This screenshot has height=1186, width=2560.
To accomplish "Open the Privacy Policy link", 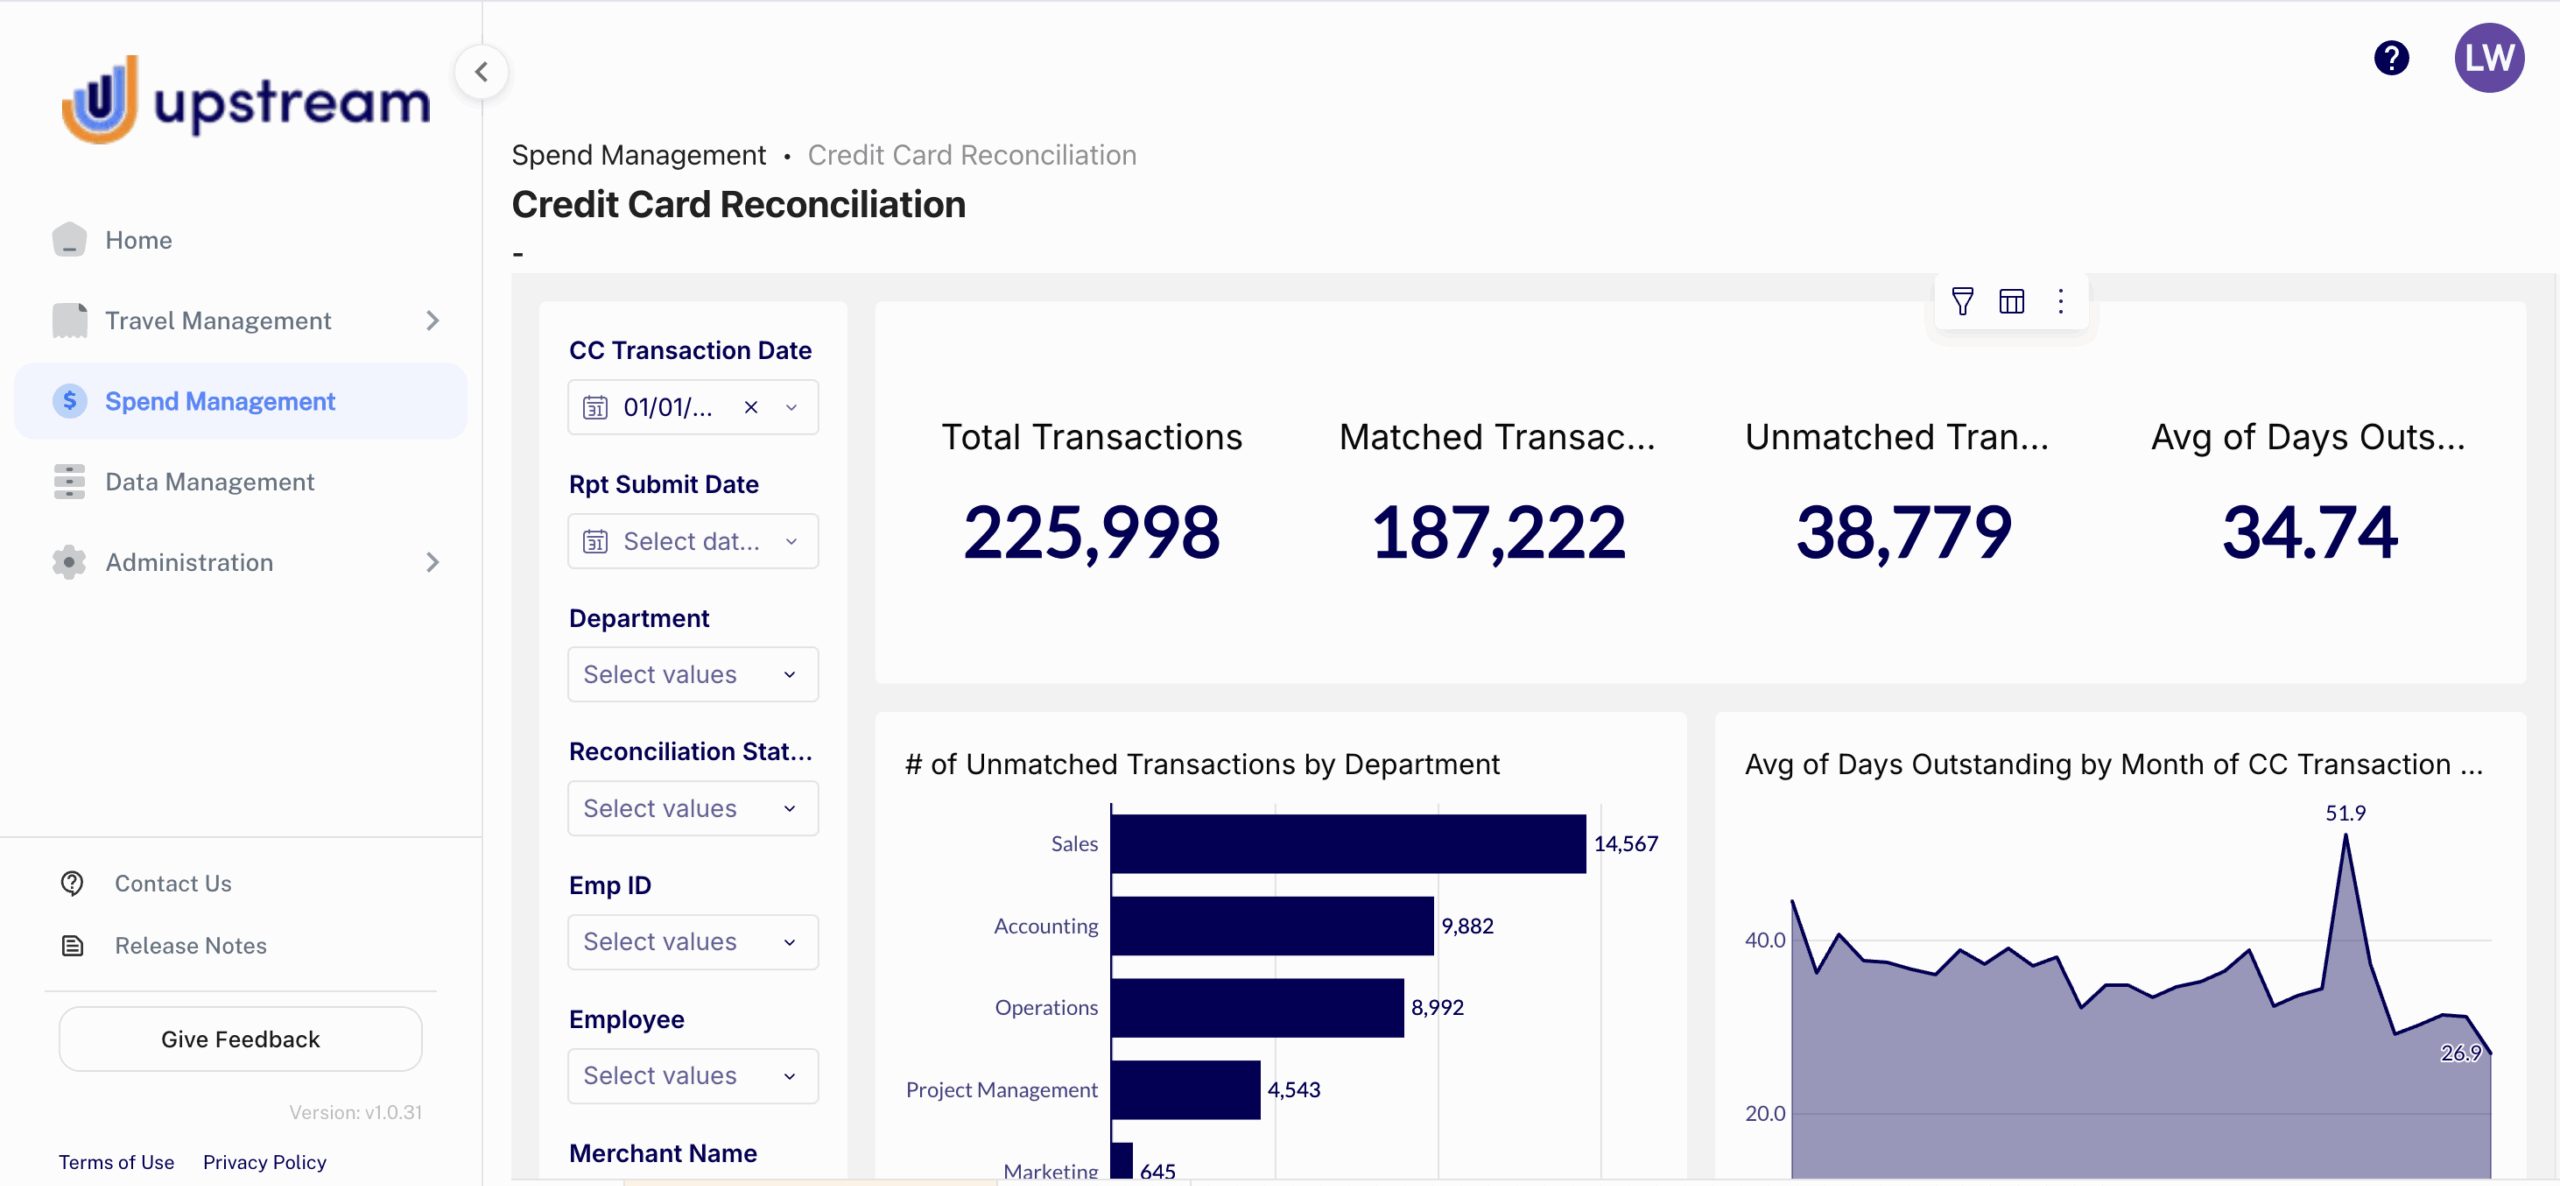I will [264, 1162].
